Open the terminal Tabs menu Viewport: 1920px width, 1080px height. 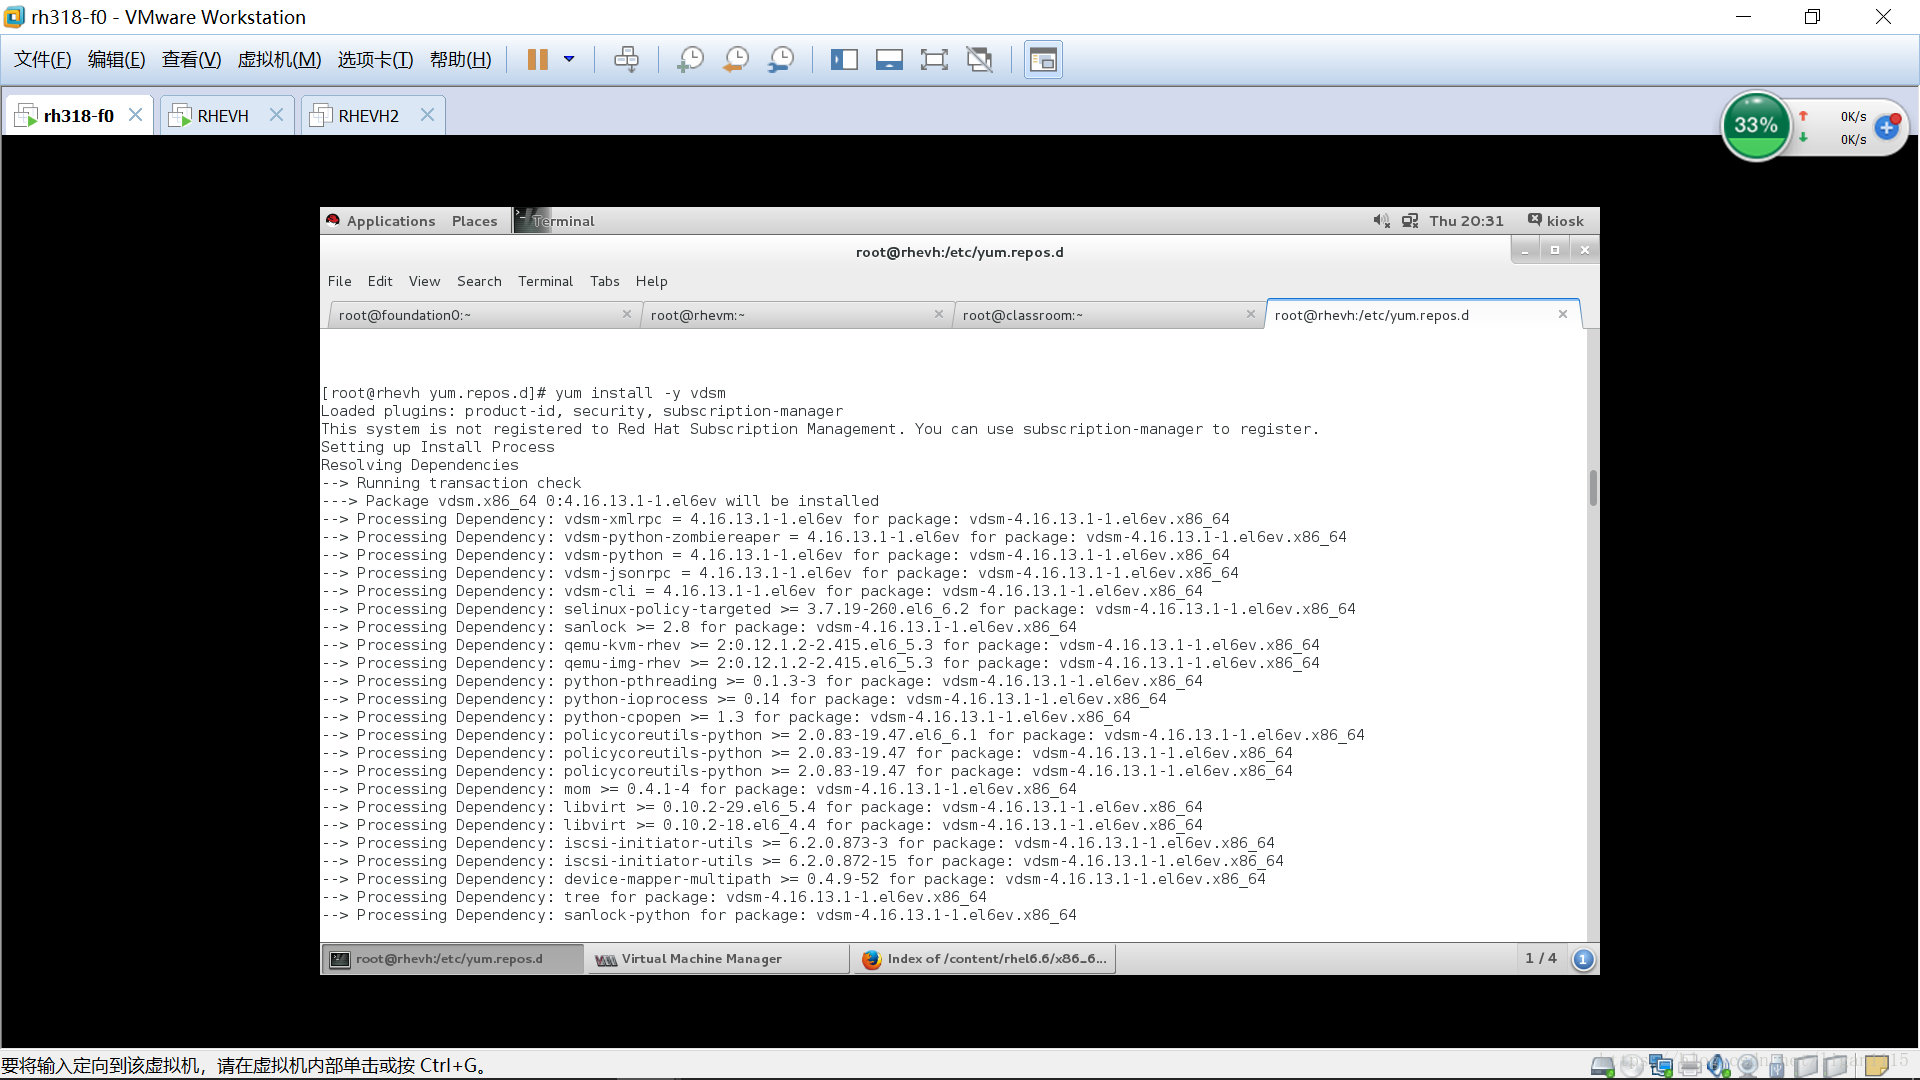coord(605,281)
